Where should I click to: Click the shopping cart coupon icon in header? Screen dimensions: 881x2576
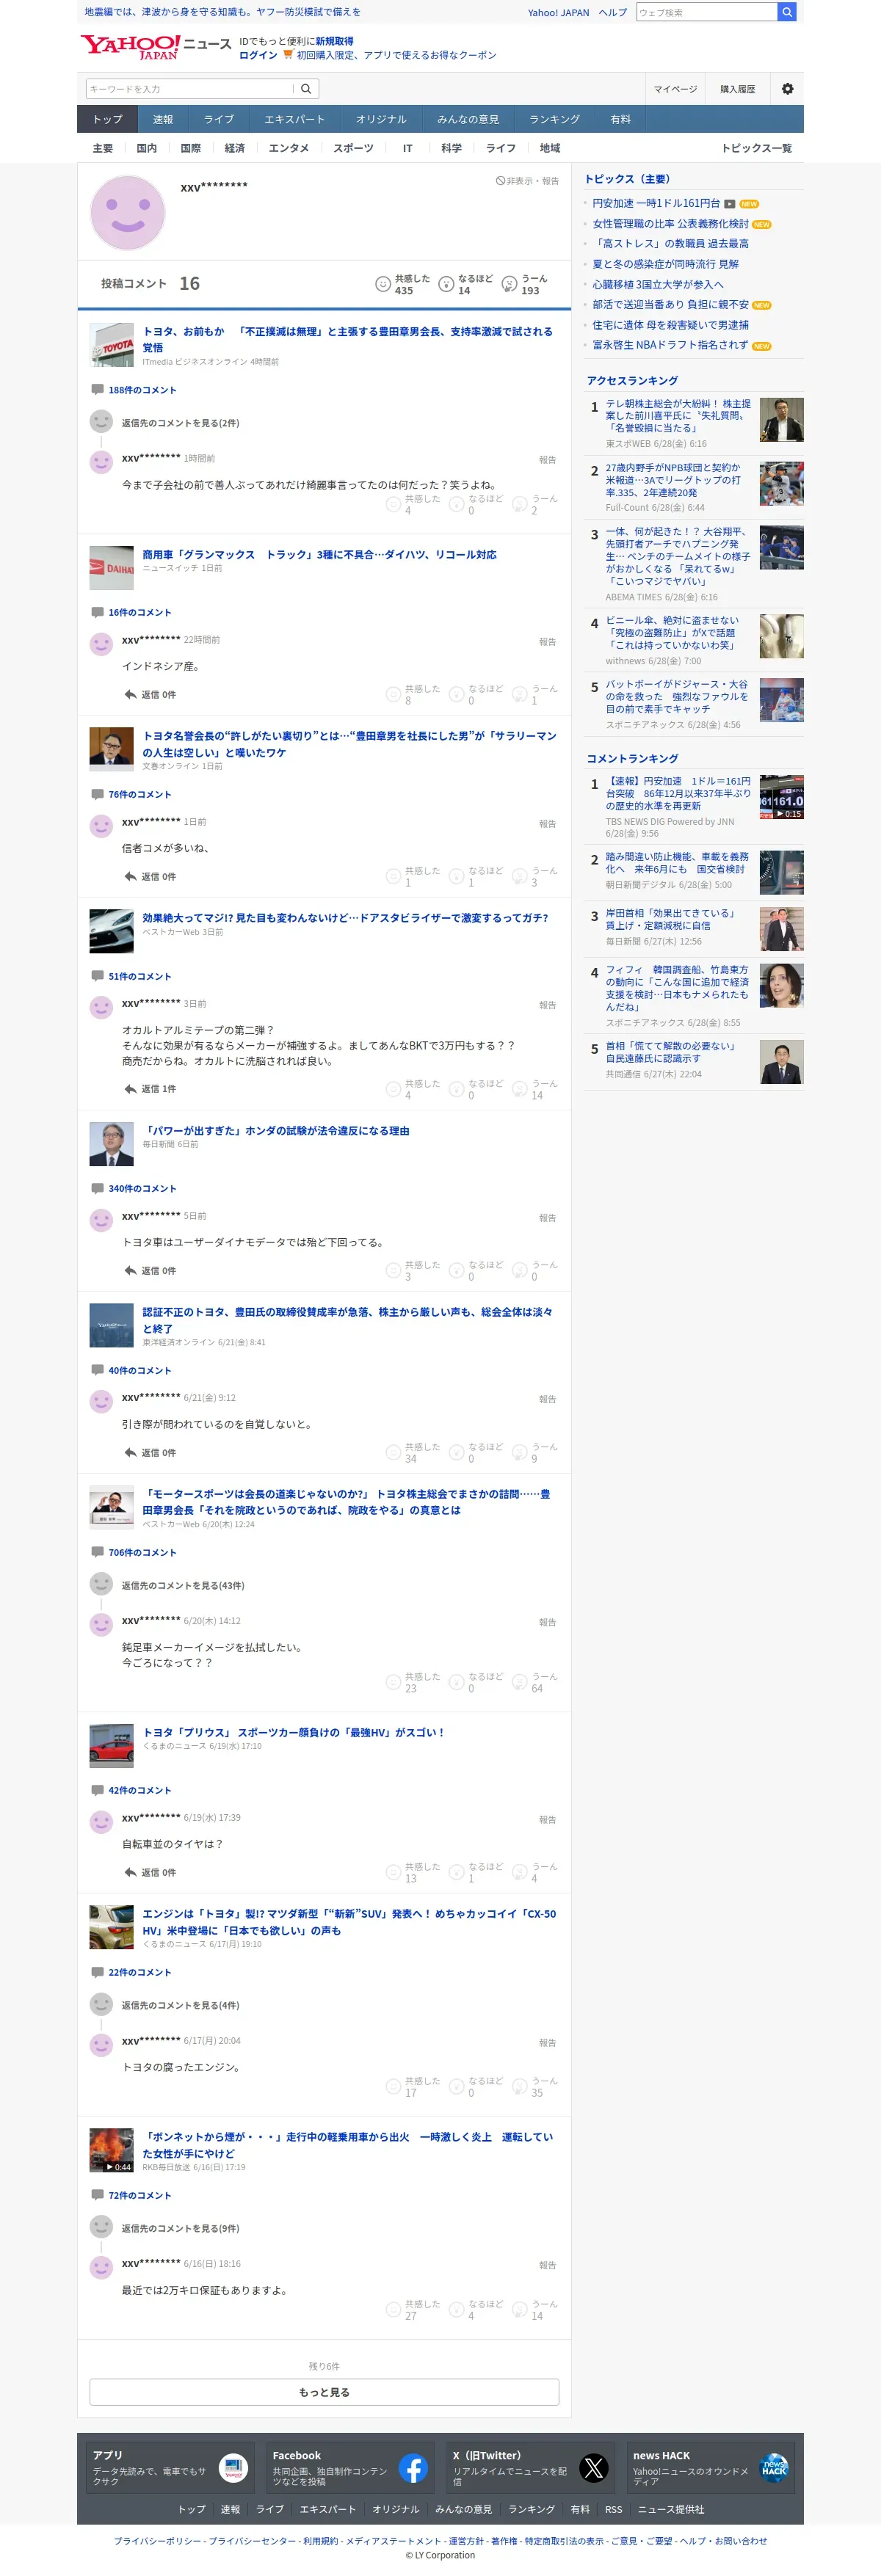click(x=288, y=55)
